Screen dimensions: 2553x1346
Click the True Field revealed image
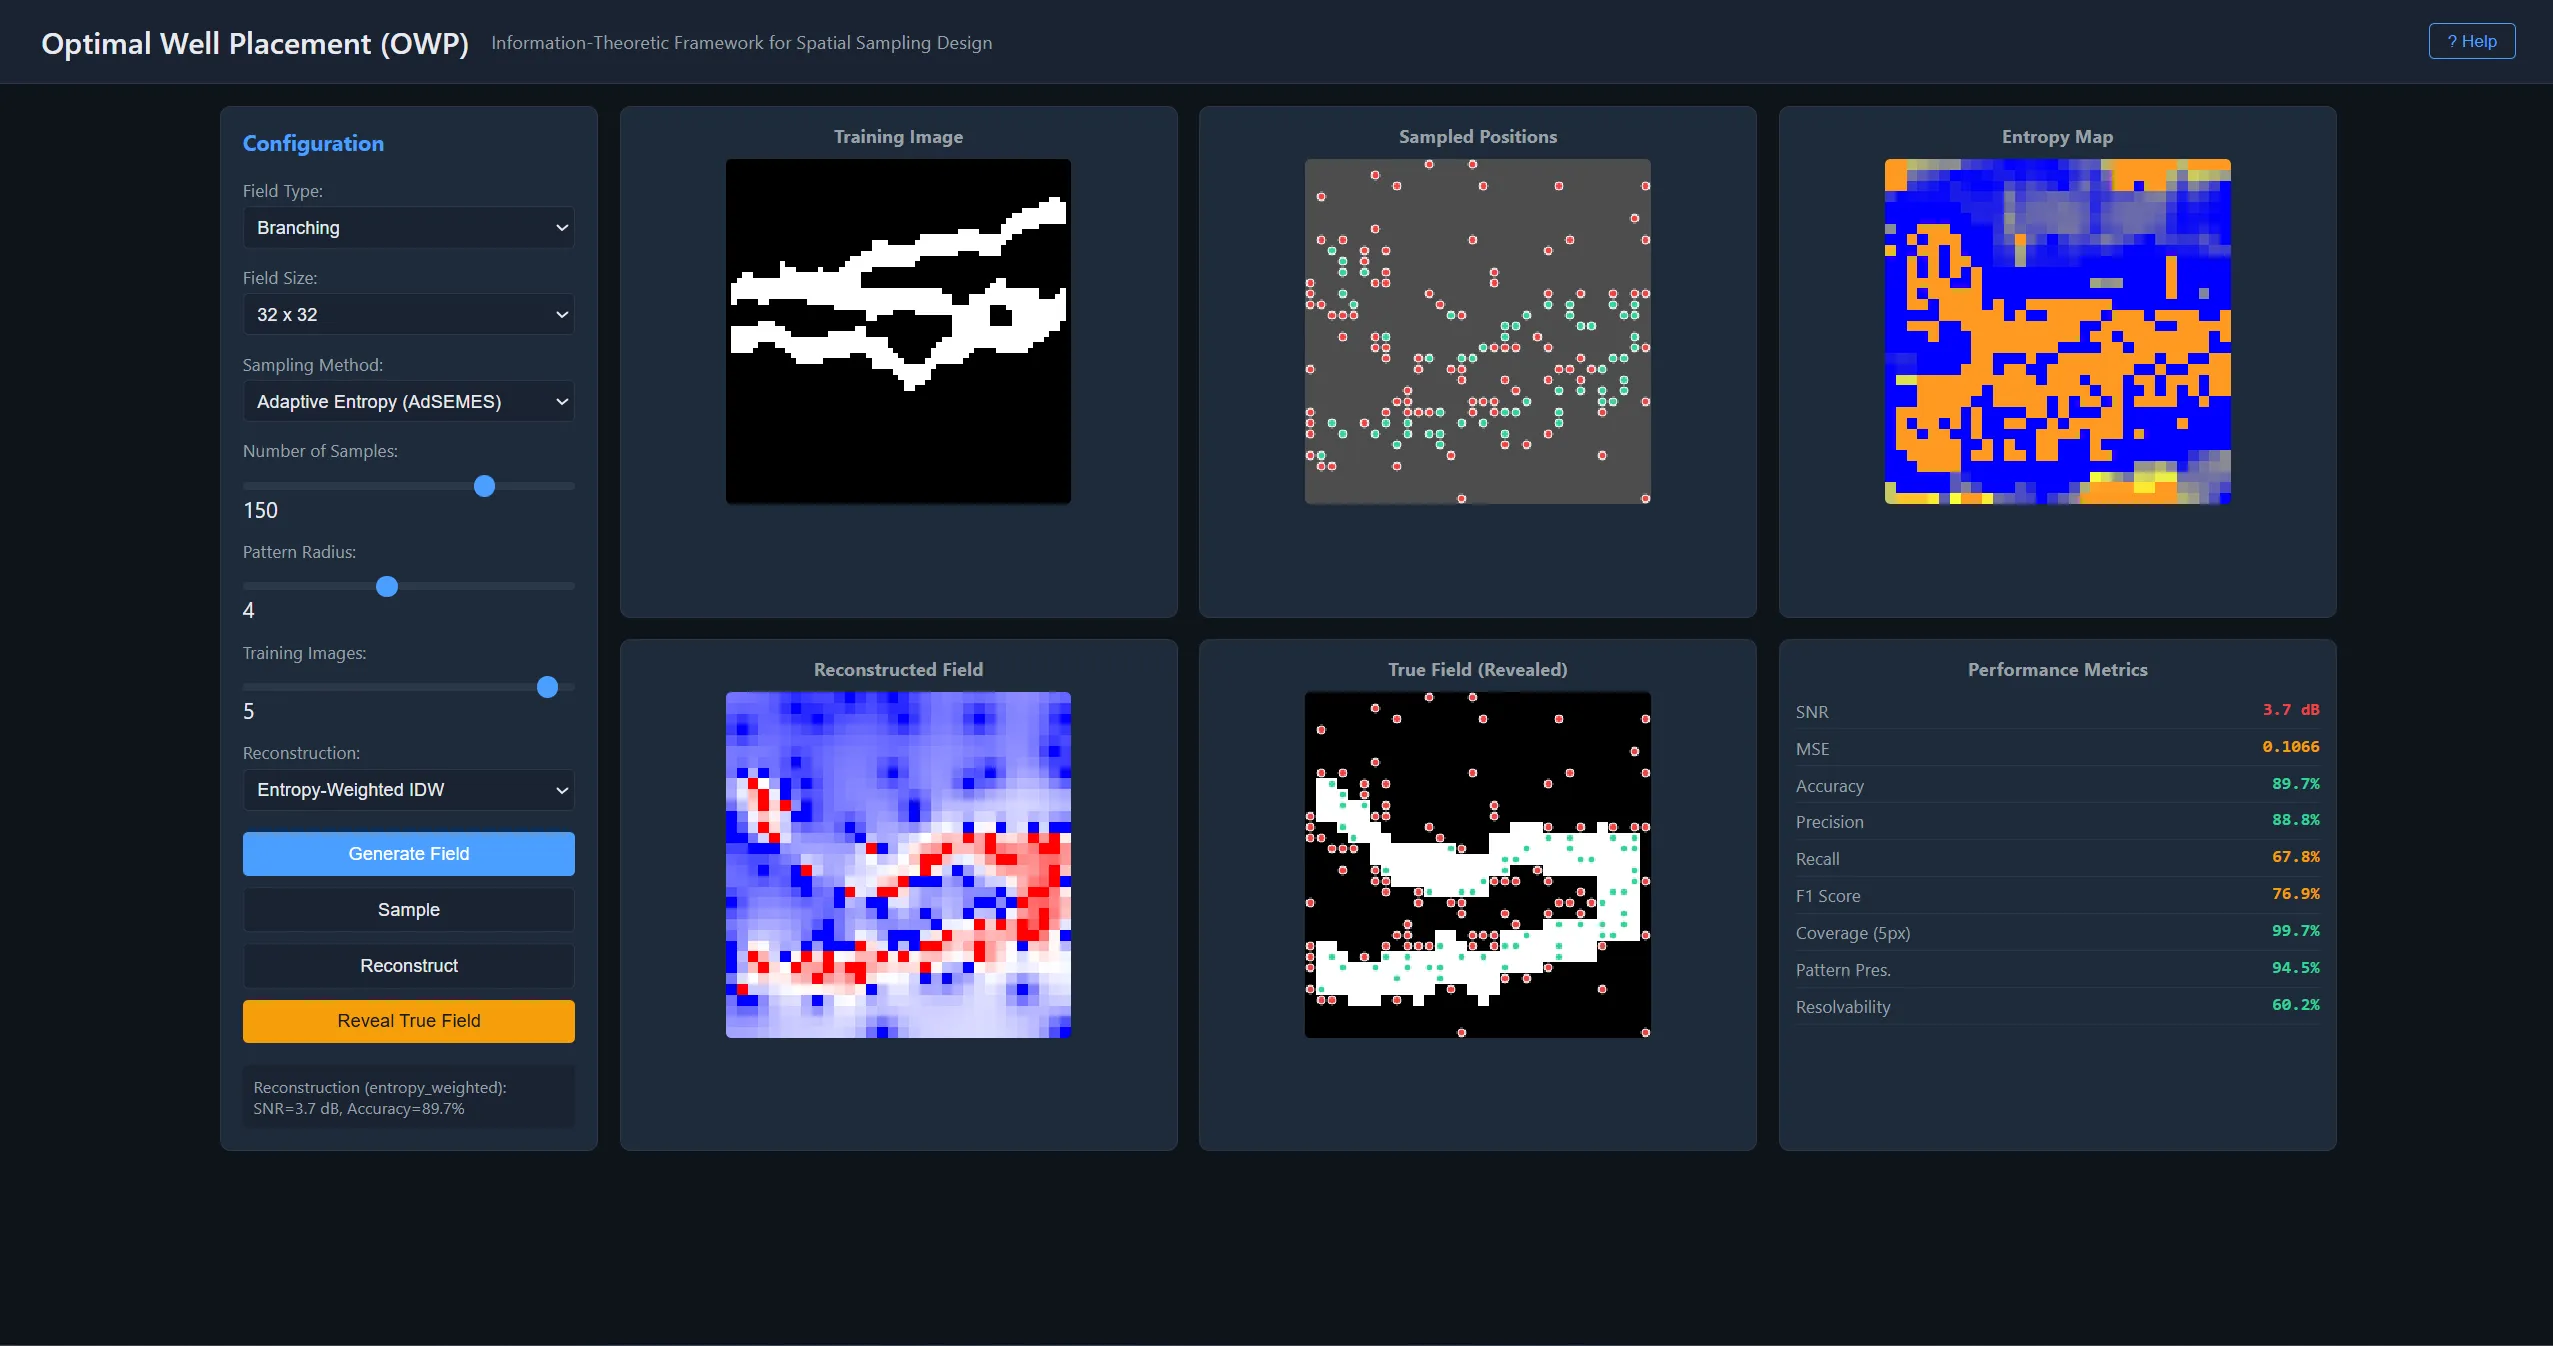click(1476, 866)
